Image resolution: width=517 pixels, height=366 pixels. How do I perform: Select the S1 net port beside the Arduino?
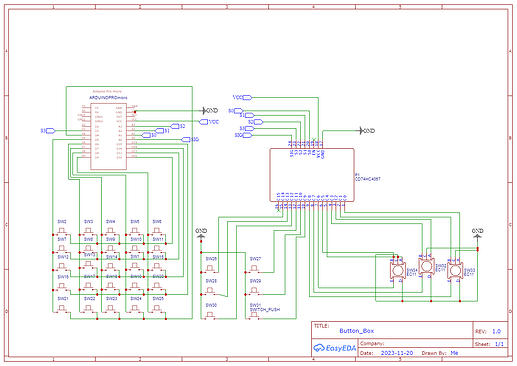pyautogui.click(x=163, y=131)
